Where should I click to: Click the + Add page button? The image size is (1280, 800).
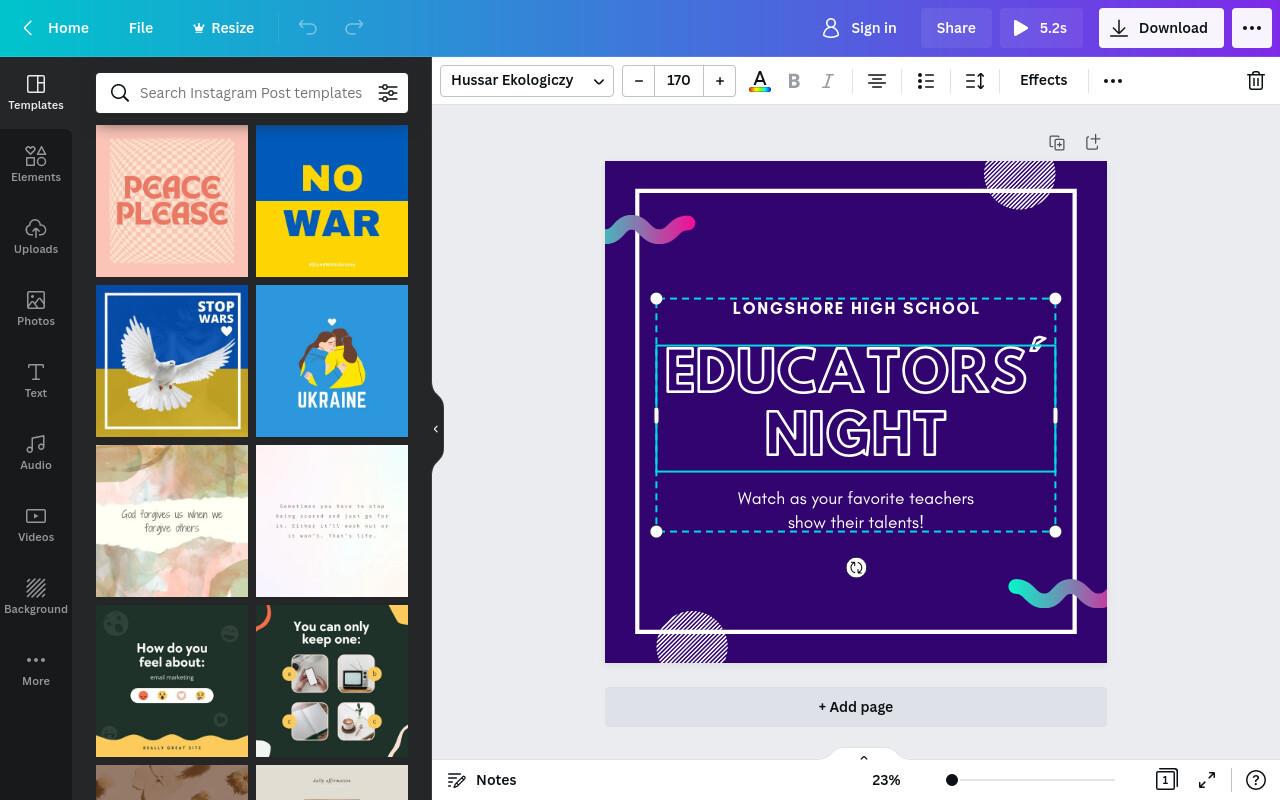[x=856, y=707]
